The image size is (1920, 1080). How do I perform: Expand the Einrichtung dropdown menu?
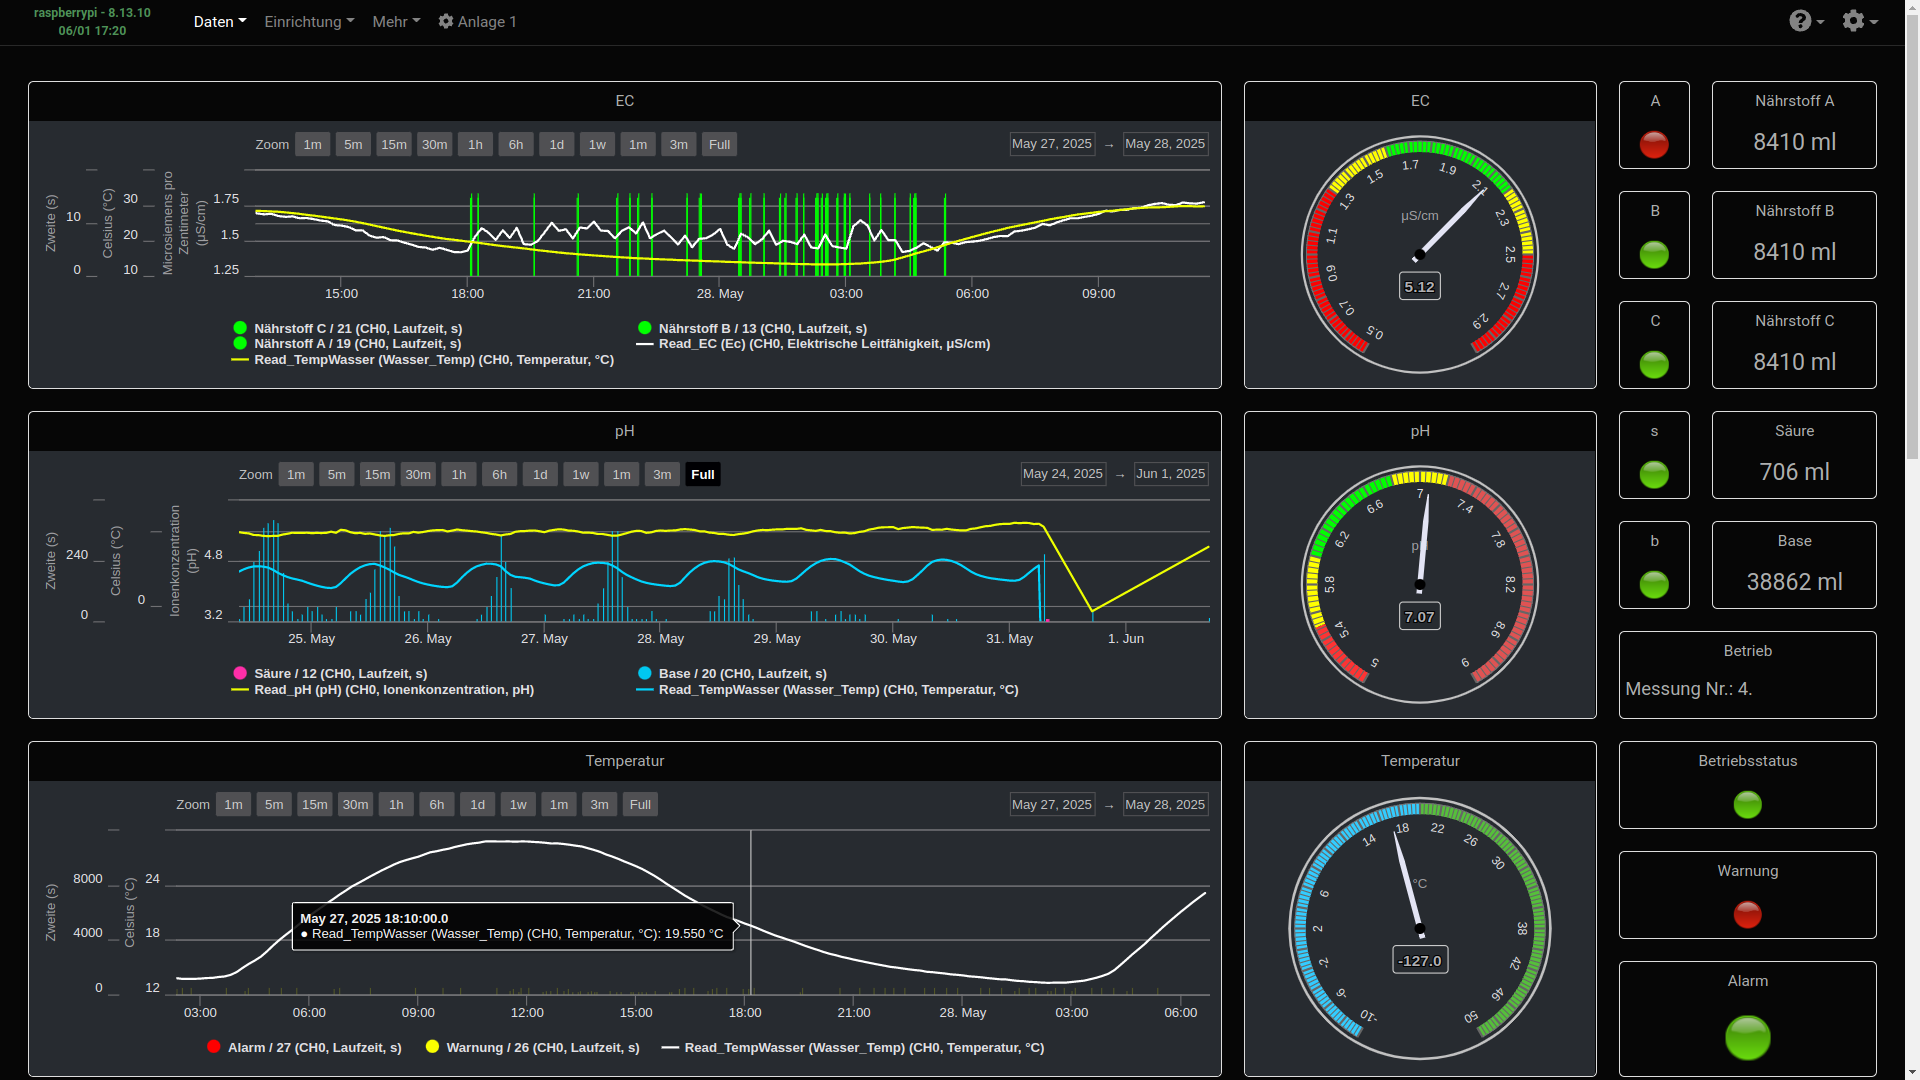(x=309, y=21)
